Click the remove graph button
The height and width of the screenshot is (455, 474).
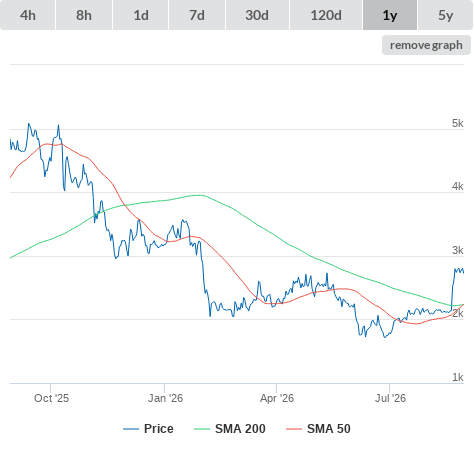point(426,45)
